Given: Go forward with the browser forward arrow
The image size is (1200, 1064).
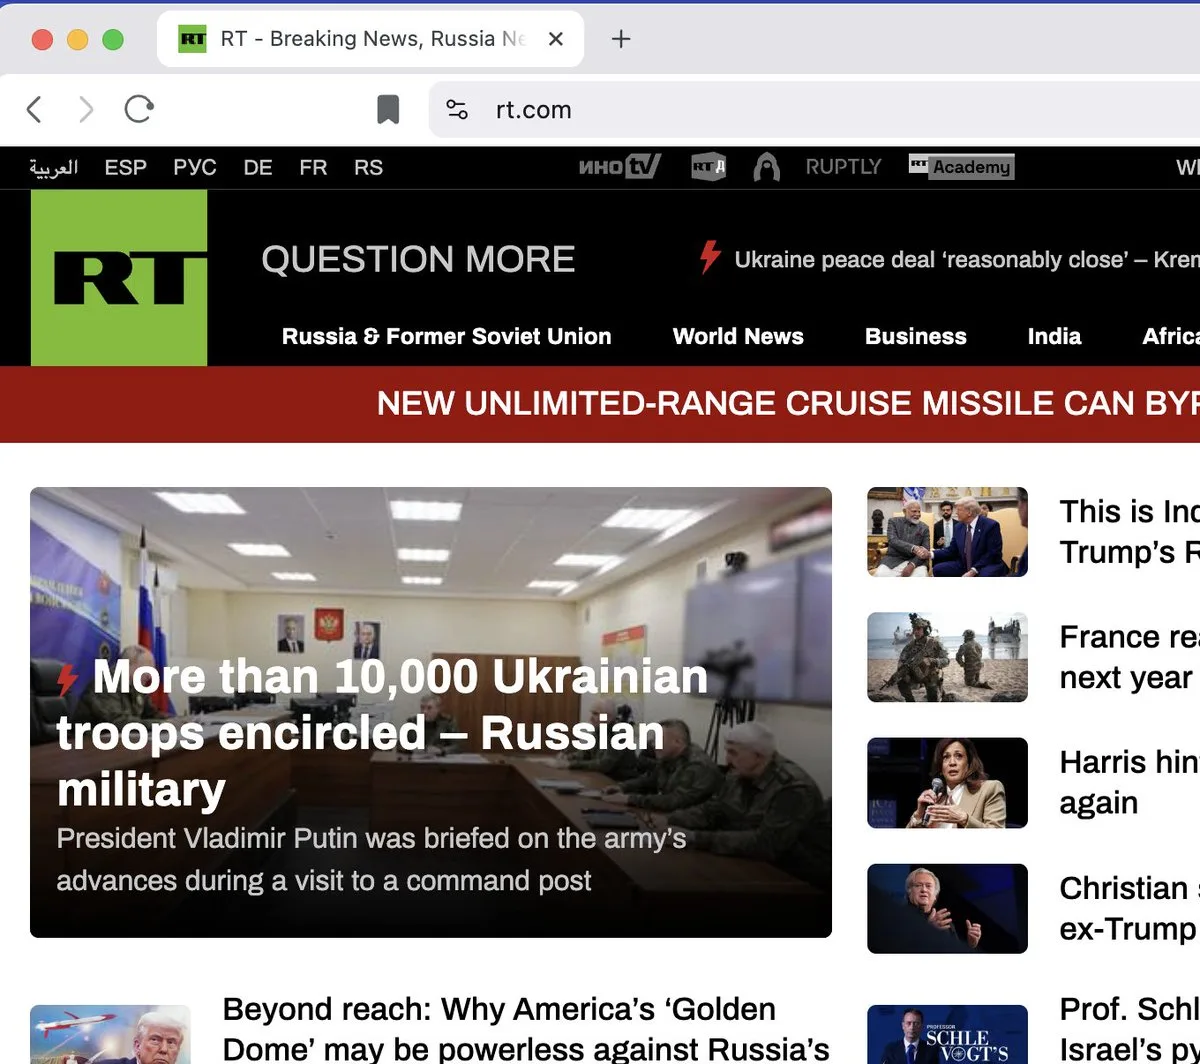Looking at the screenshot, I should coord(86,109).
